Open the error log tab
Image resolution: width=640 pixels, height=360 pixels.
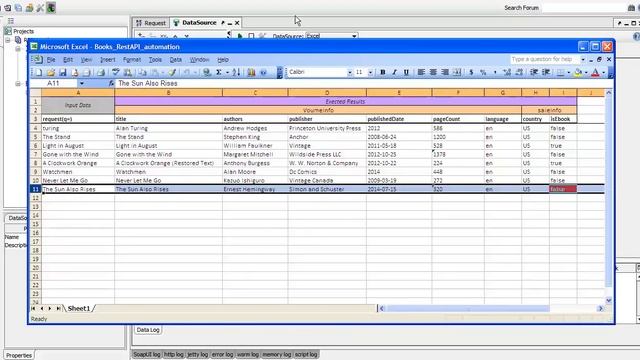pyautogui.click(x=222, y=354)
